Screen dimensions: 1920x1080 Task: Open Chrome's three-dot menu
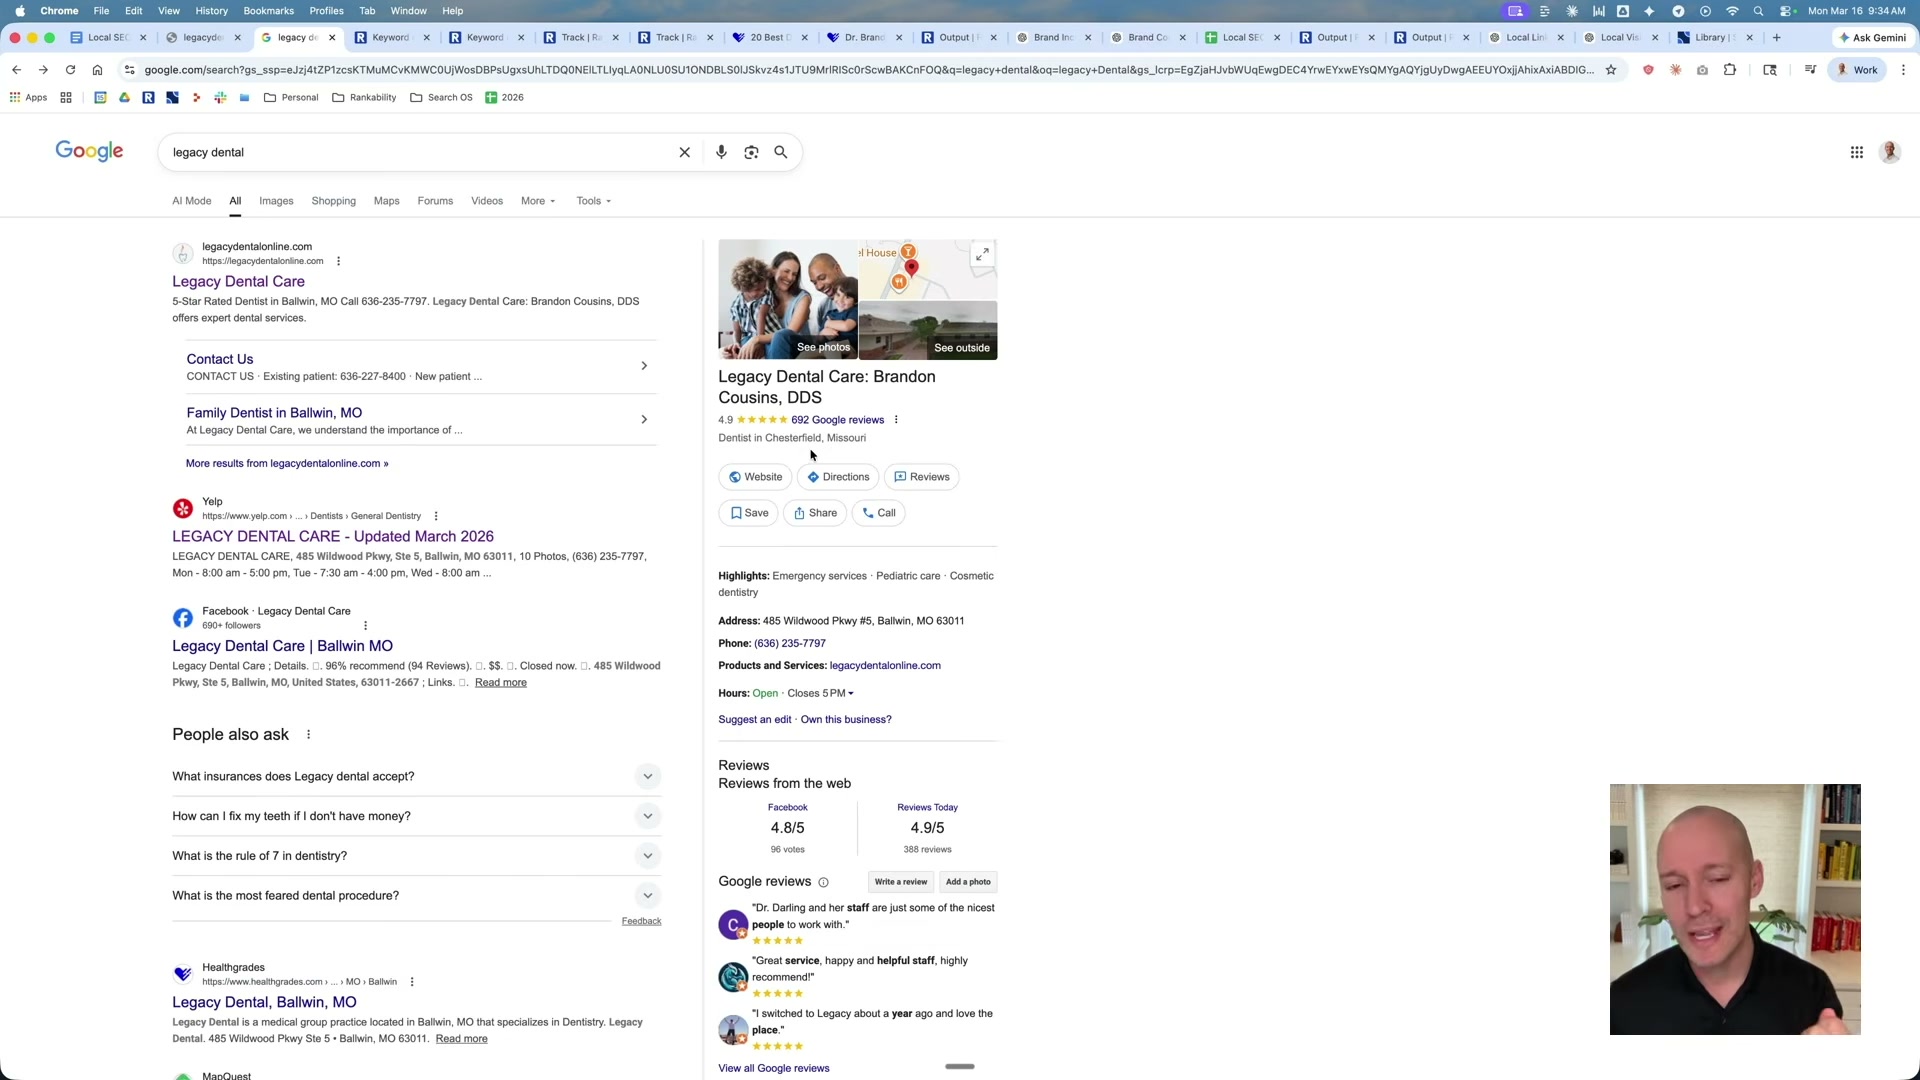coord(1903,70)
